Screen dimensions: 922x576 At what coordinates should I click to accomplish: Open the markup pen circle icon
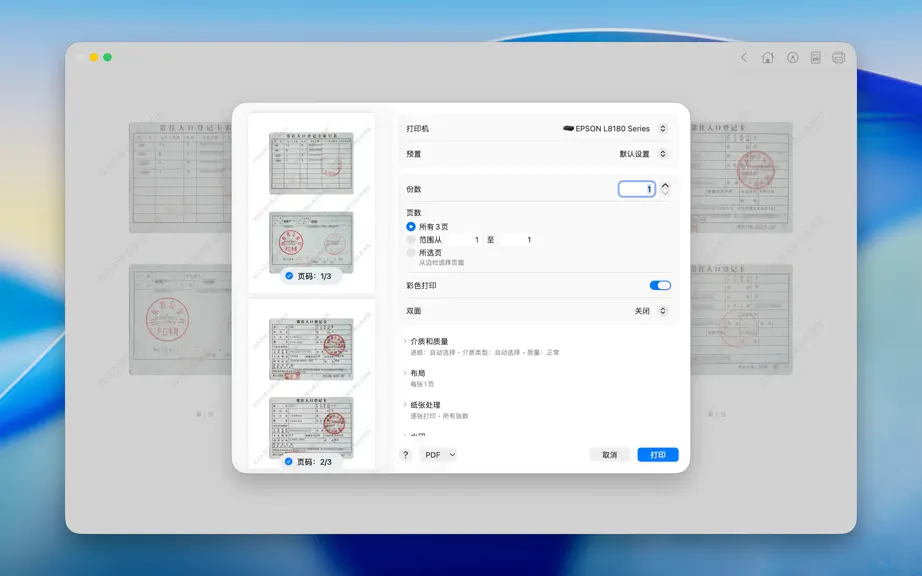pyautogui.click(x=793, y=58)
